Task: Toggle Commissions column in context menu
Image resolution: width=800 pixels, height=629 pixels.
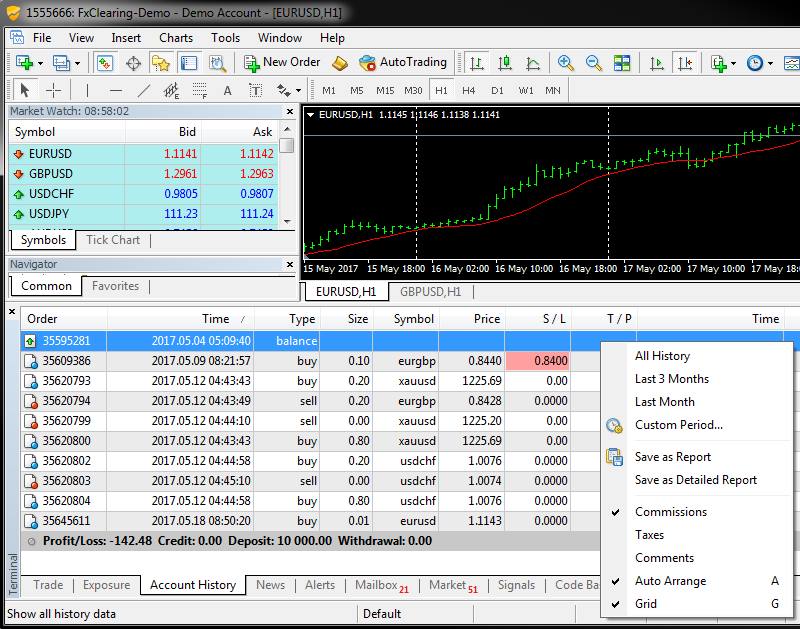Action: point(670,512)
